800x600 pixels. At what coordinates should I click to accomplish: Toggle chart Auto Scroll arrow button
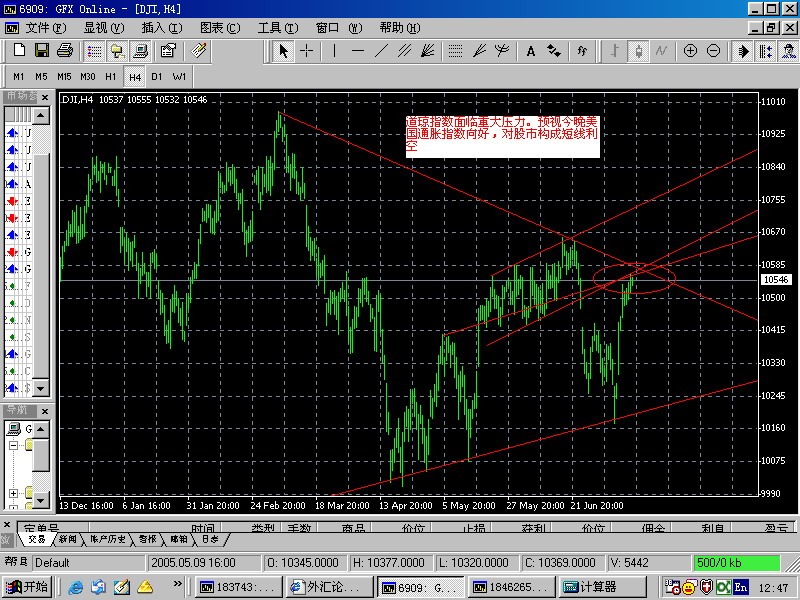[x=743, y=51]
